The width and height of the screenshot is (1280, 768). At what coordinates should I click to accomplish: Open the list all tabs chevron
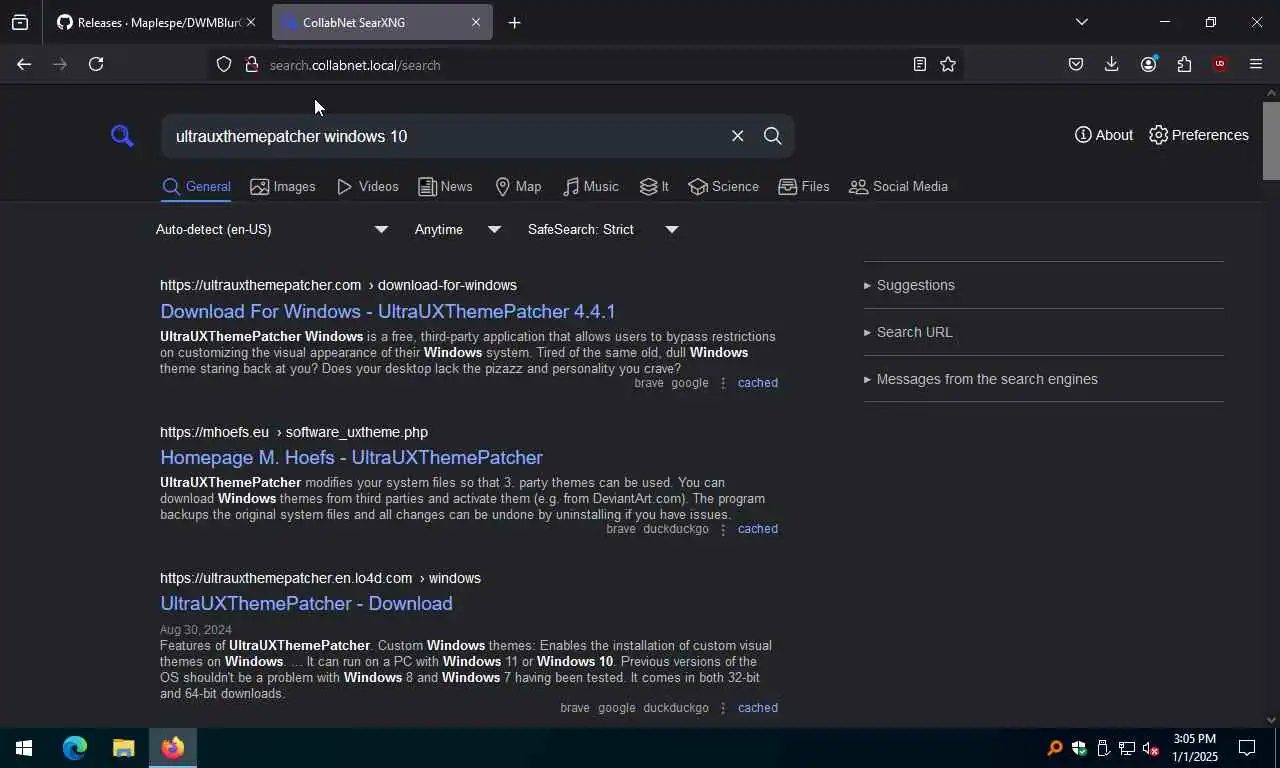click(x=1081, y=22)
